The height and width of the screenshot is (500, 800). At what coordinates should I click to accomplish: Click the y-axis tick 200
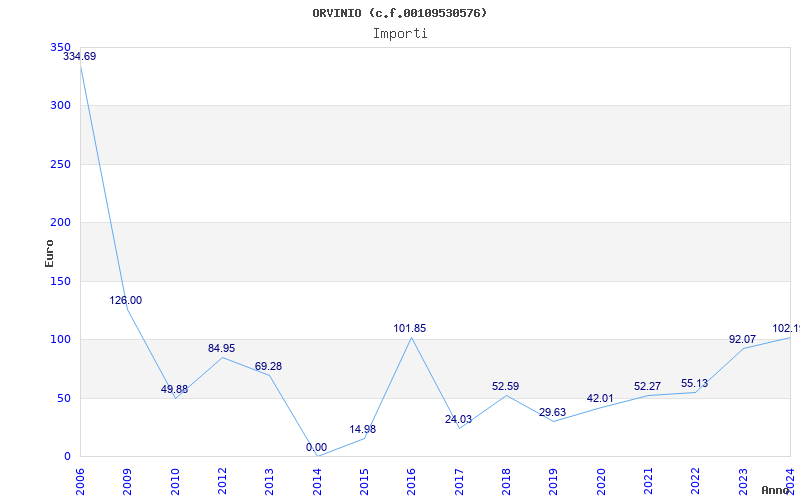click(60, 222)
